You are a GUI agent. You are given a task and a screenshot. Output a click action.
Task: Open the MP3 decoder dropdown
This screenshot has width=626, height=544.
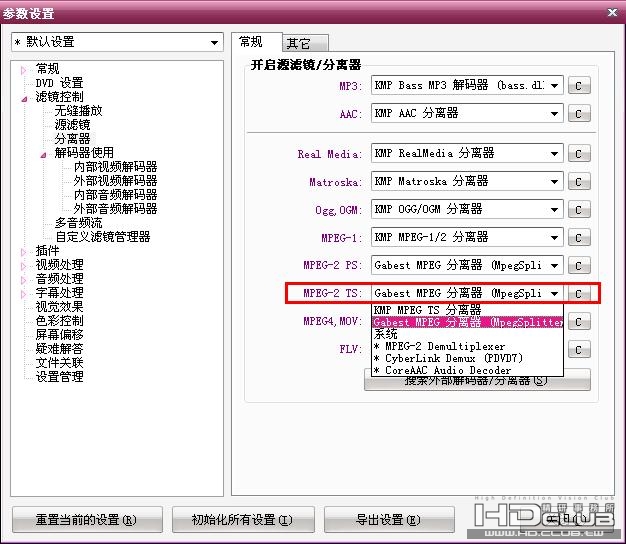tap(467, 85)
